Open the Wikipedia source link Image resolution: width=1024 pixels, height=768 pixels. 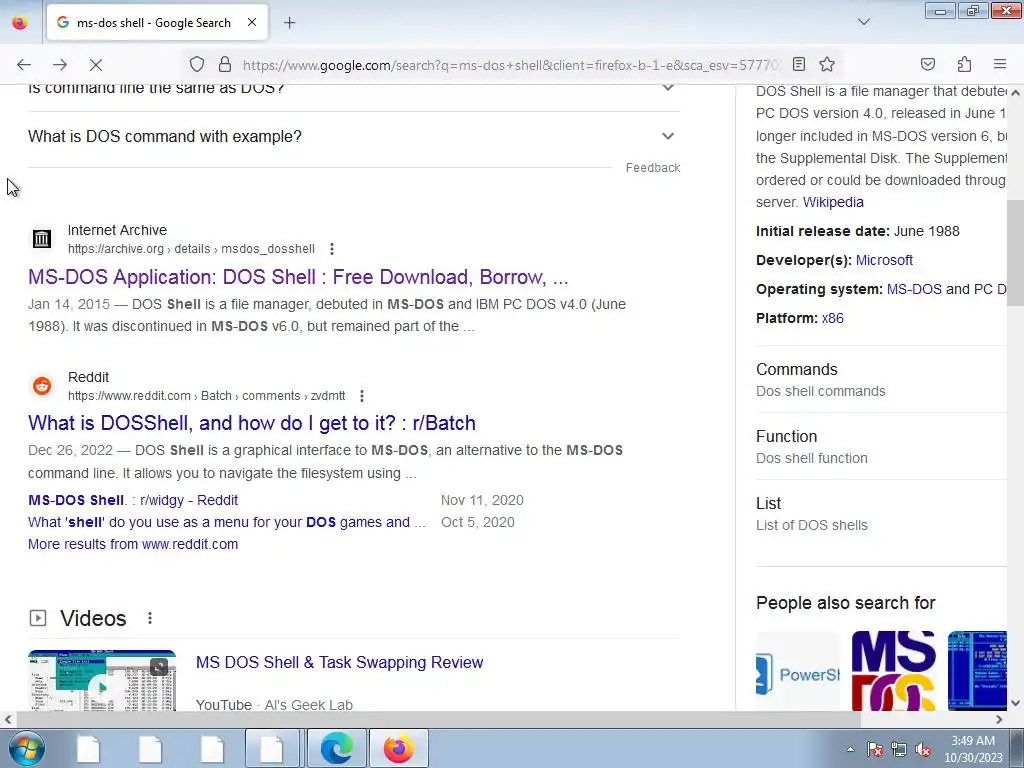(833, 202)
